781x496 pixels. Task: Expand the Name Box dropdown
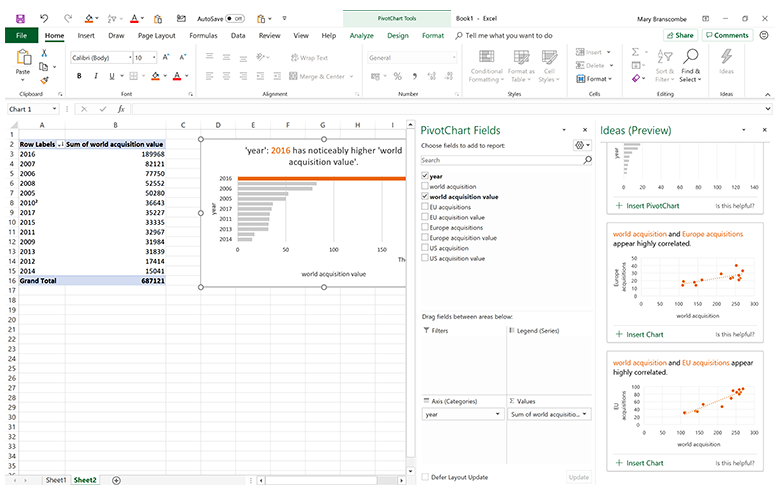coord(54,109)
